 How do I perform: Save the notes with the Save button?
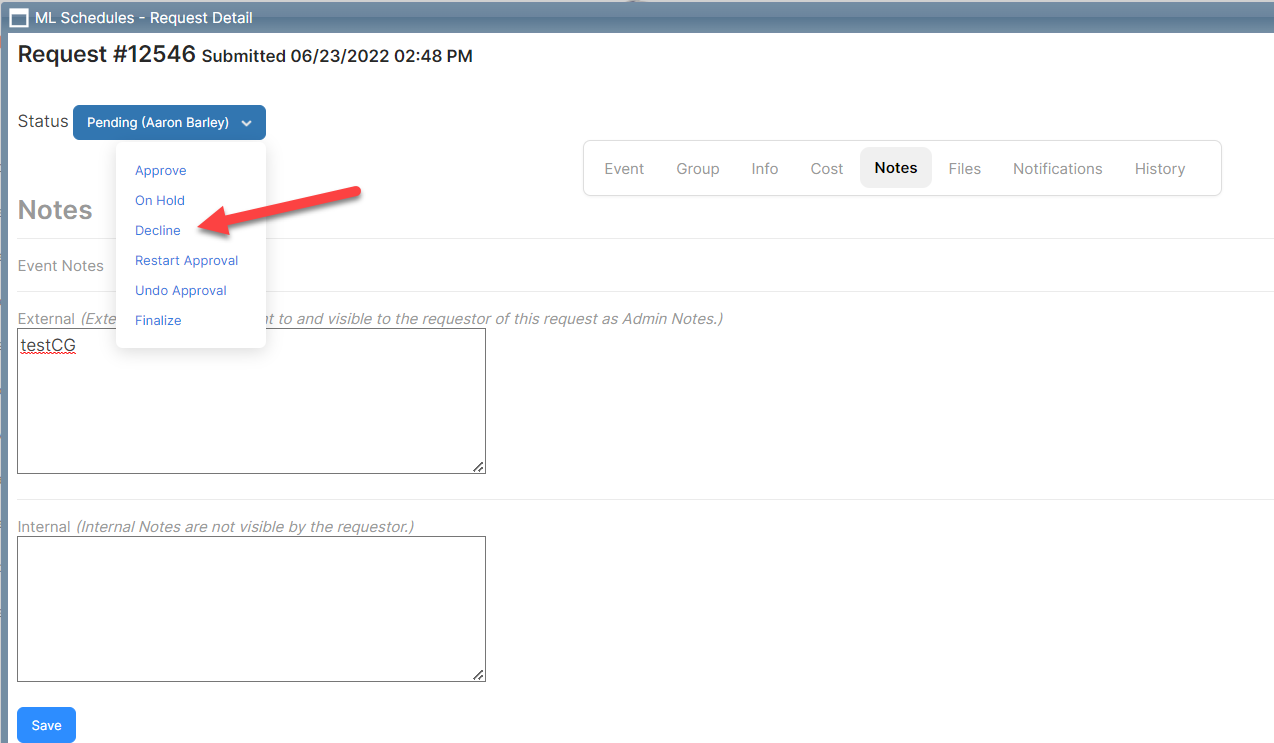(x=46, y=725)
